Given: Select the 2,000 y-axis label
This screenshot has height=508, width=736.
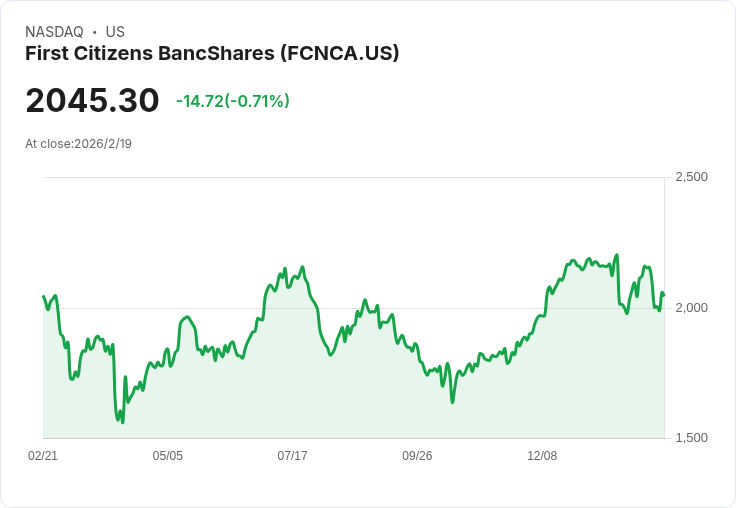Looking at the screenshot, I should (691, 307).
